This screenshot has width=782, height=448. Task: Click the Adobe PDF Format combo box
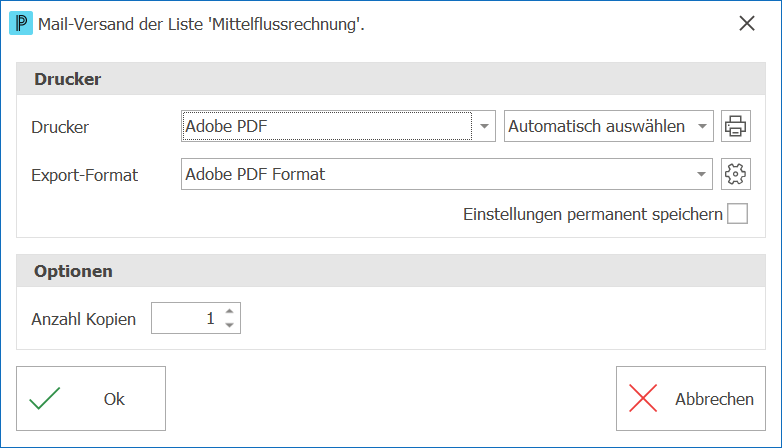coord(446,174)
